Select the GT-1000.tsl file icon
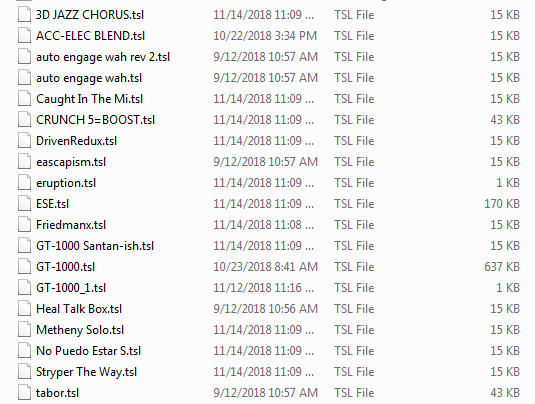 [x=24, y=267]
